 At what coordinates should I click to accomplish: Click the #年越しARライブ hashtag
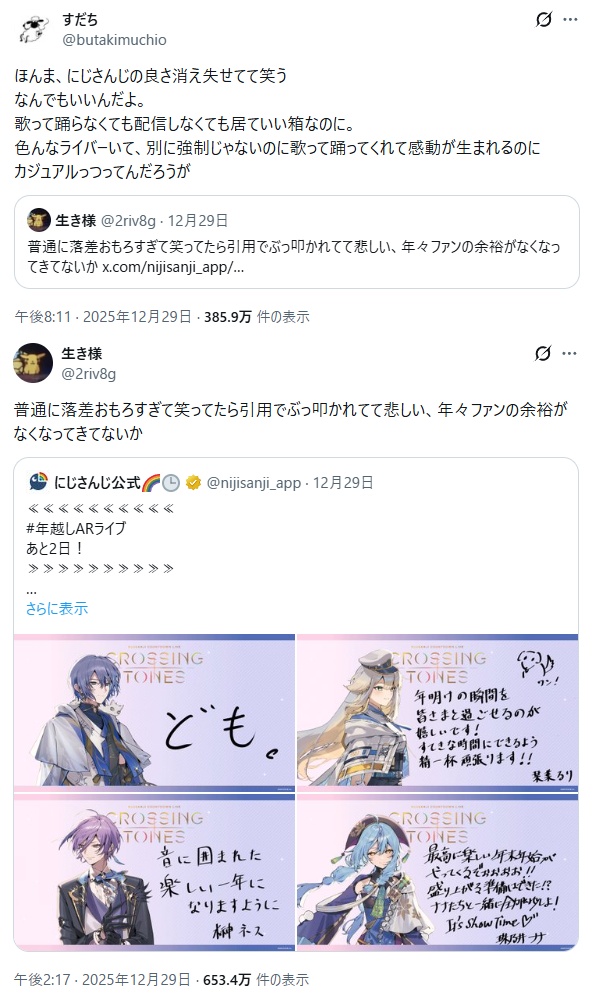76,528
